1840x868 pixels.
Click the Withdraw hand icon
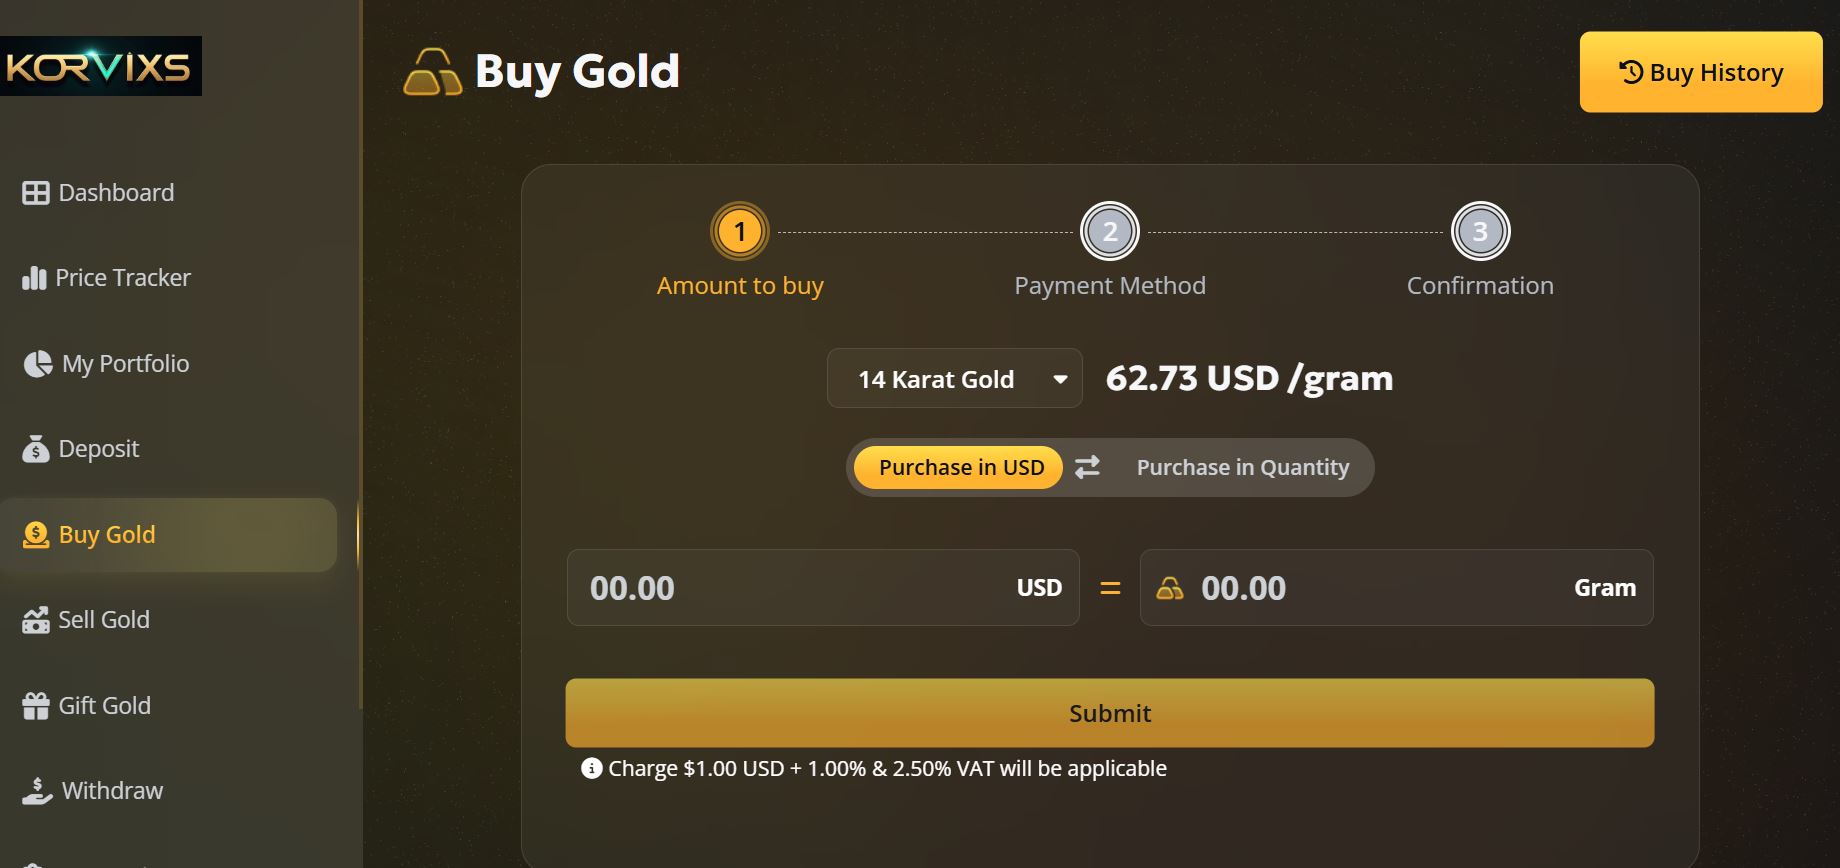point(37,791)
